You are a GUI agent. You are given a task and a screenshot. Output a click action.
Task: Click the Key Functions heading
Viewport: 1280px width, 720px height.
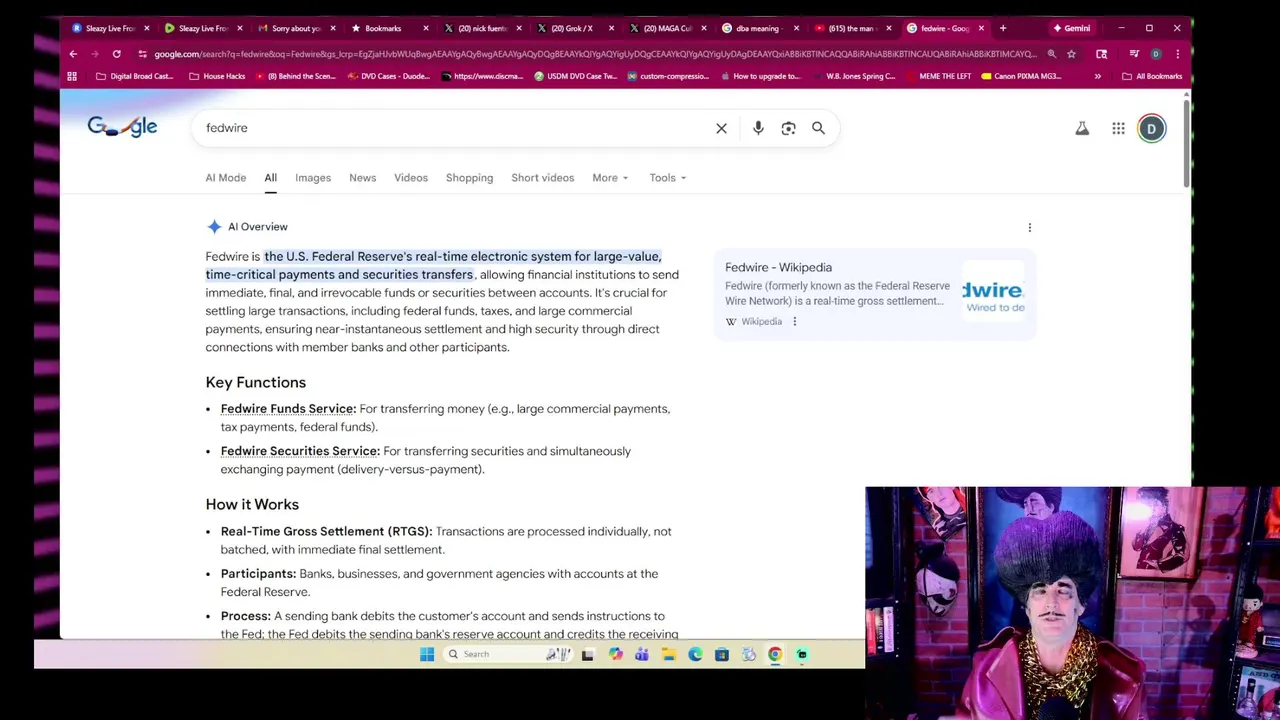[256, 383]
